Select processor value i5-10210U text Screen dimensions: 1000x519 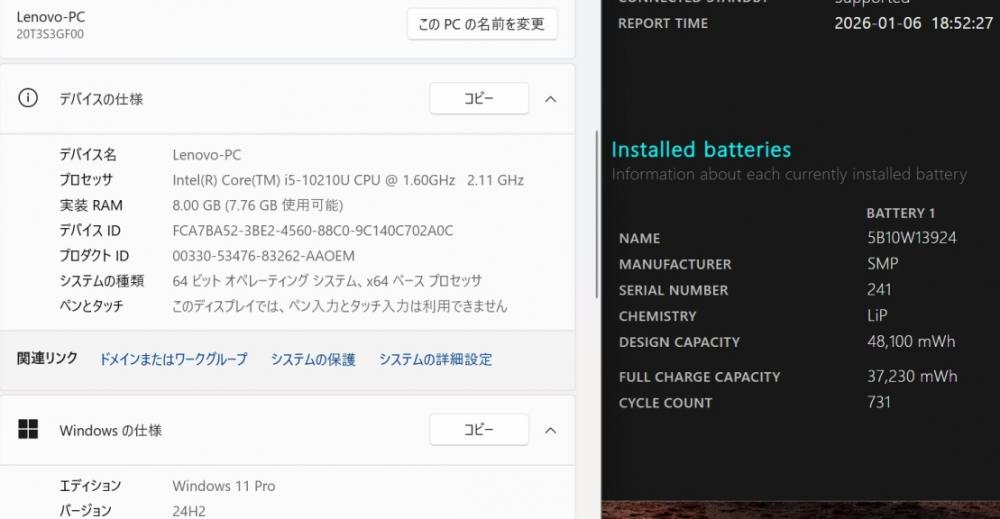pos(348,180)
